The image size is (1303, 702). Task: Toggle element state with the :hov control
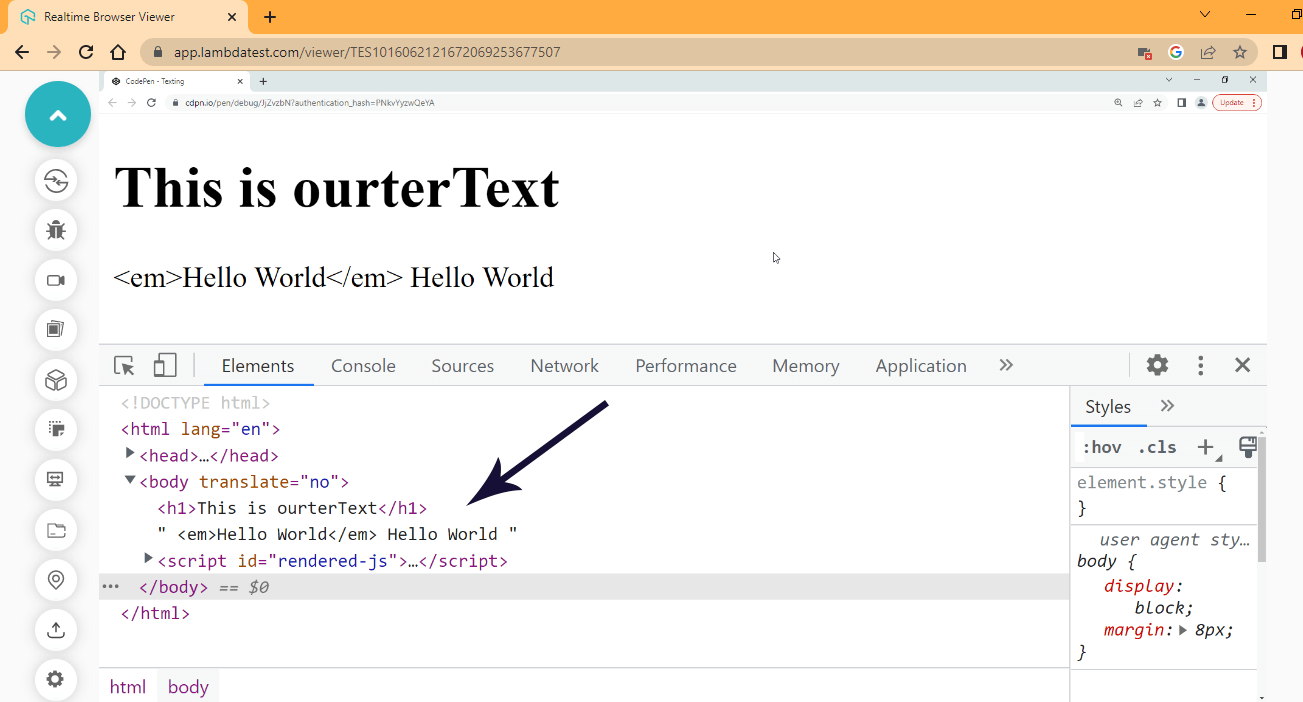1101,447
